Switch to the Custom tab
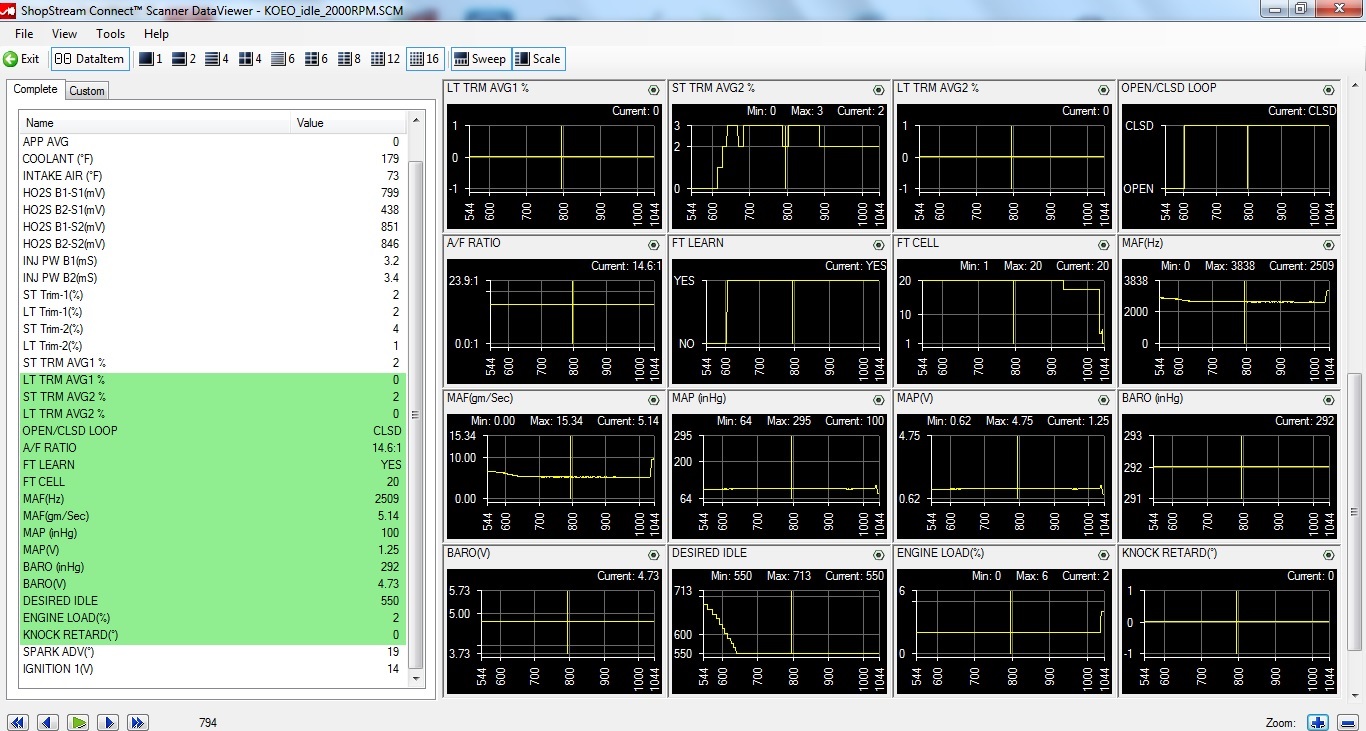Image resolution: width=1366 pixels, height=731 pixels. [x=87, y=91]
